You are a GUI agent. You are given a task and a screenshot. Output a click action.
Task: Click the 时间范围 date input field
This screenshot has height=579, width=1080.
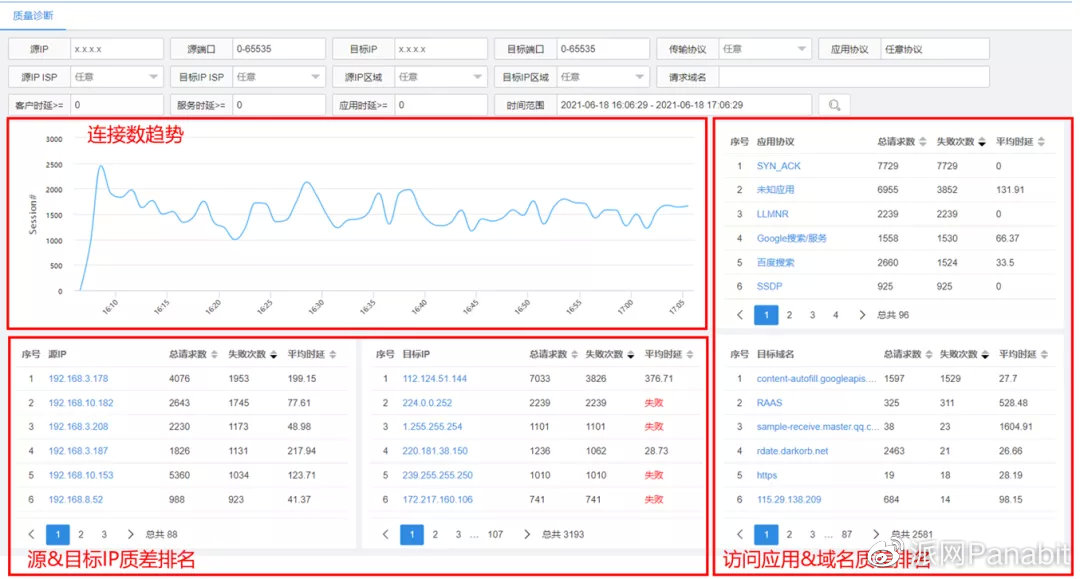(650, 104)
